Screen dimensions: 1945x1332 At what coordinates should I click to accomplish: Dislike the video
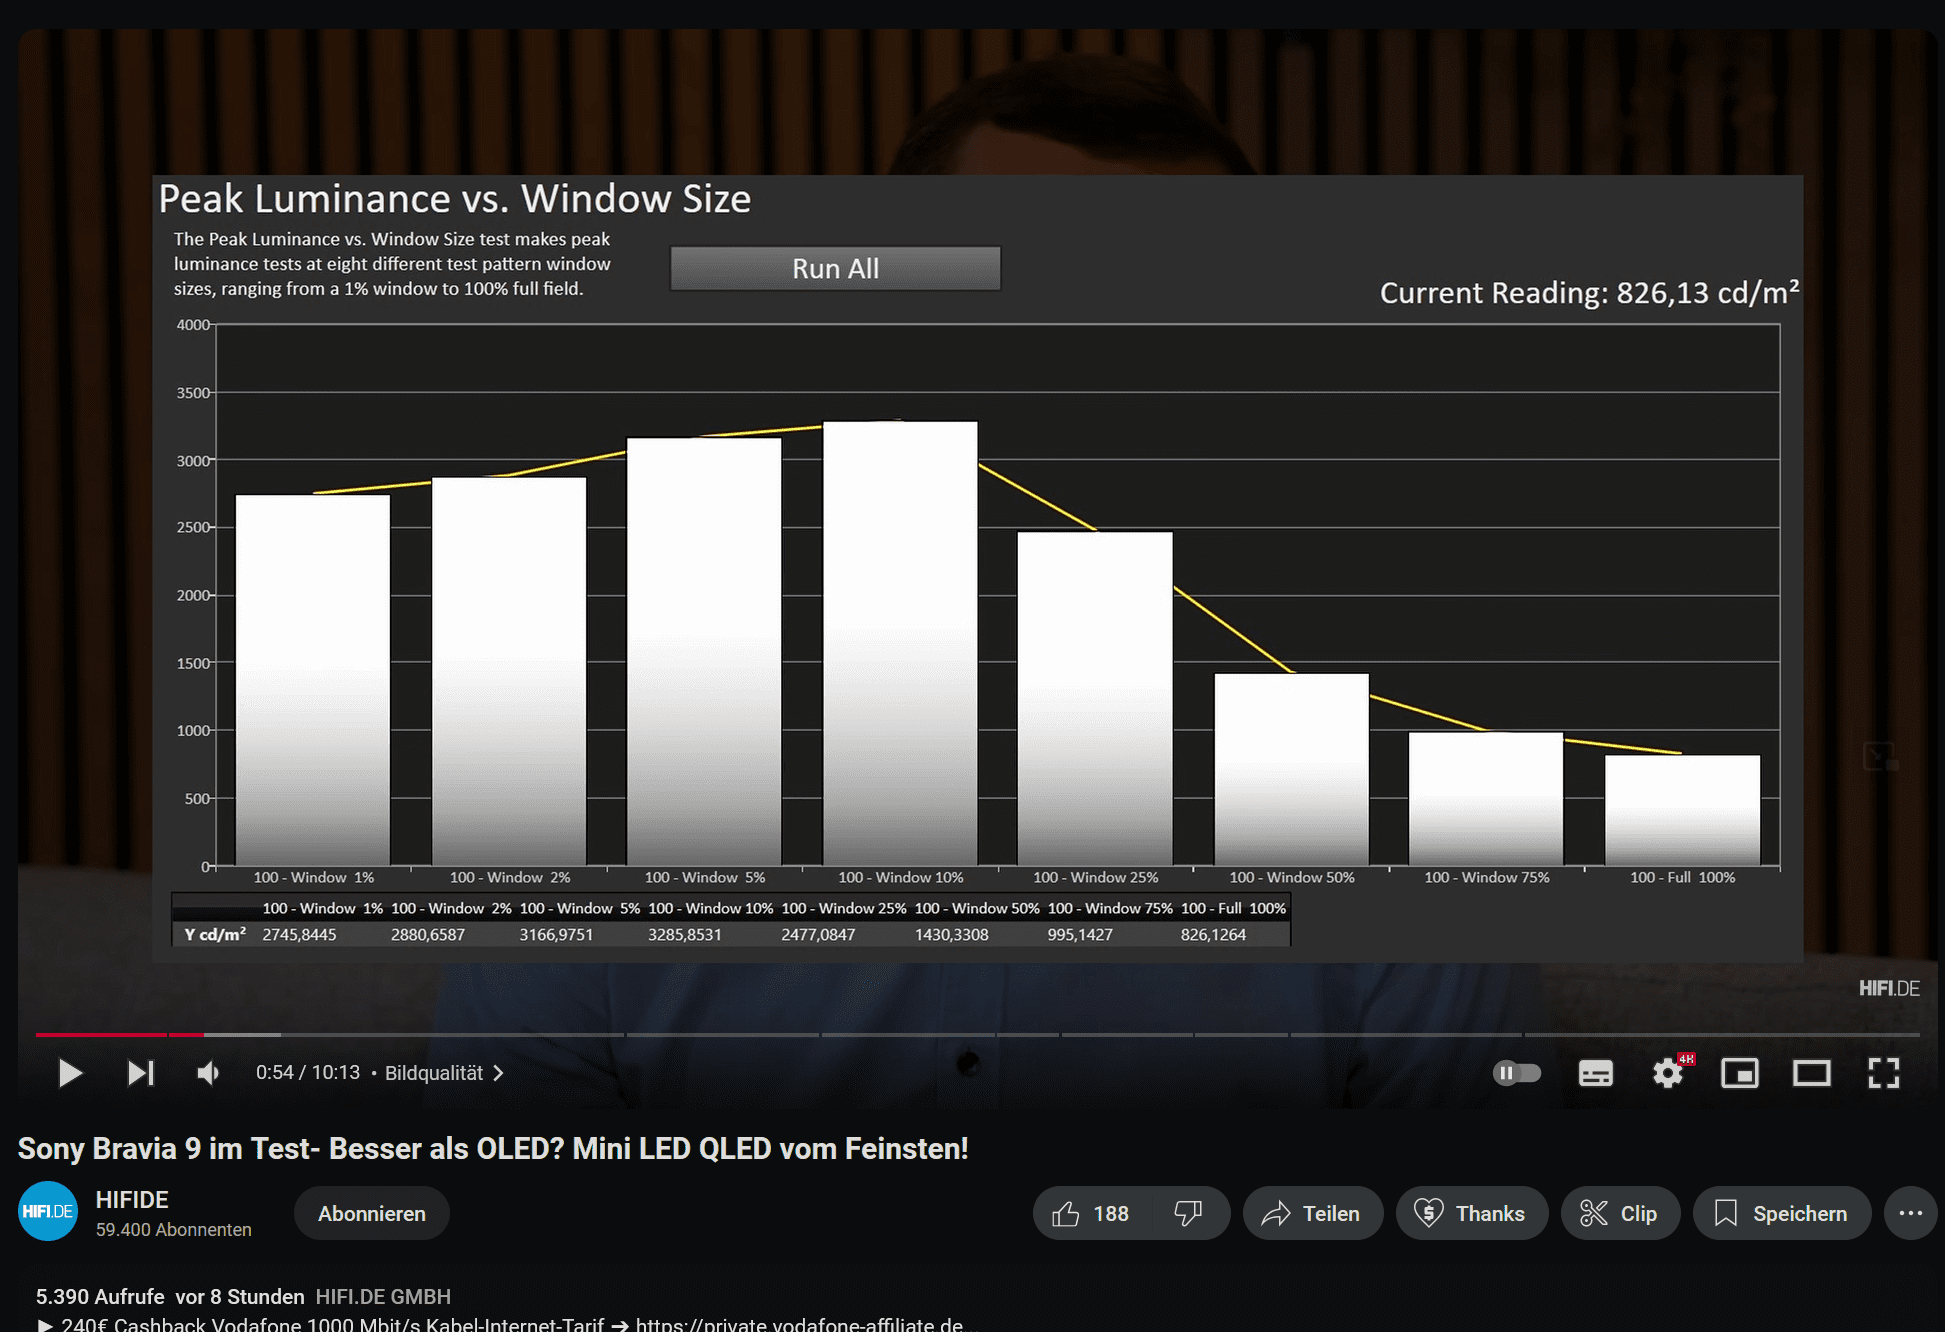pos(1189,1213)
